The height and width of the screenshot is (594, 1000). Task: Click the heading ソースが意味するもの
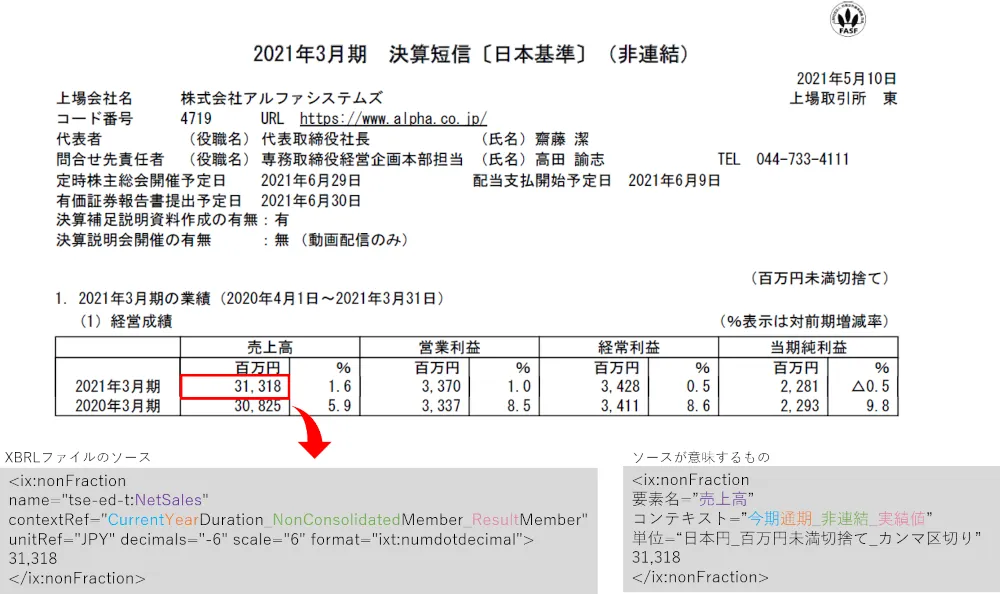701,457
